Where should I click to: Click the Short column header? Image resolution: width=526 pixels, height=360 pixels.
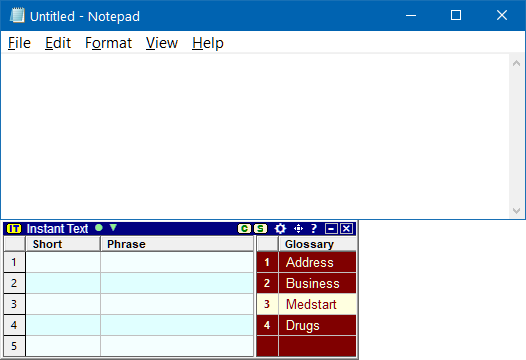(63, 244)
